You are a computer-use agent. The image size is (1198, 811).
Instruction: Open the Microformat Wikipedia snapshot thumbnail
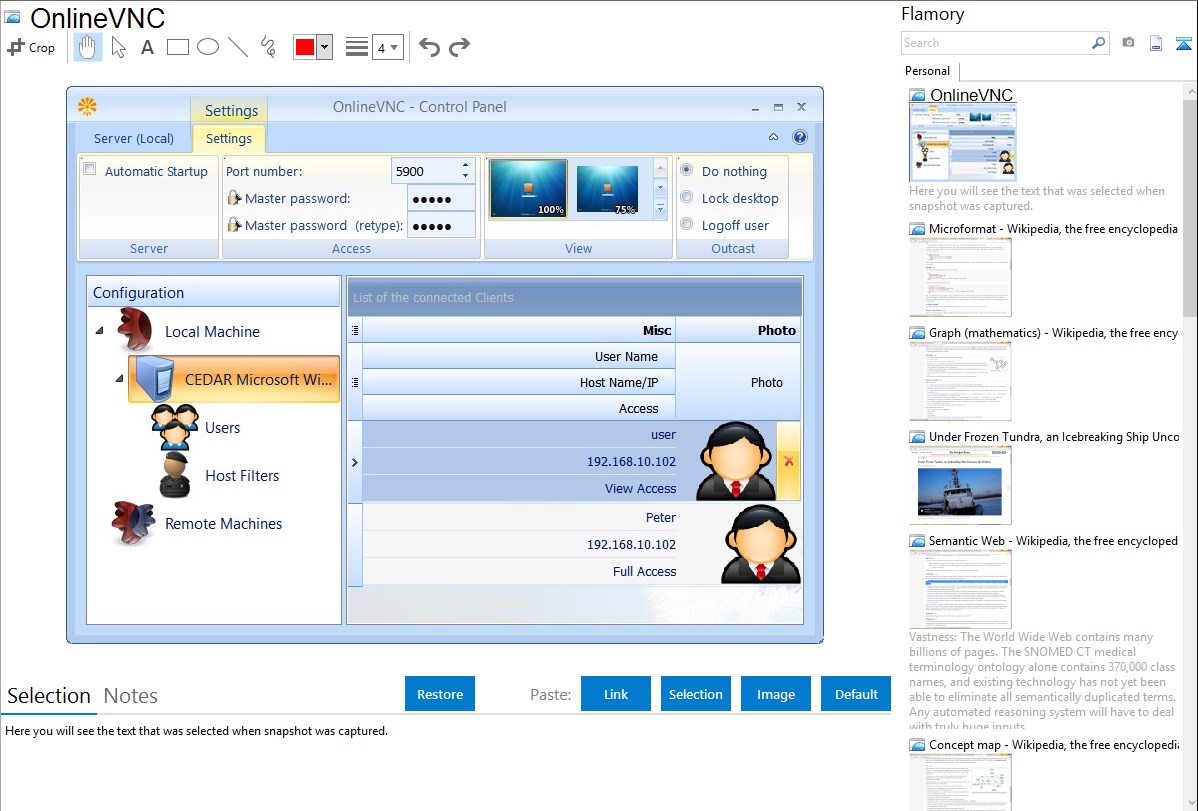(960, 277)
